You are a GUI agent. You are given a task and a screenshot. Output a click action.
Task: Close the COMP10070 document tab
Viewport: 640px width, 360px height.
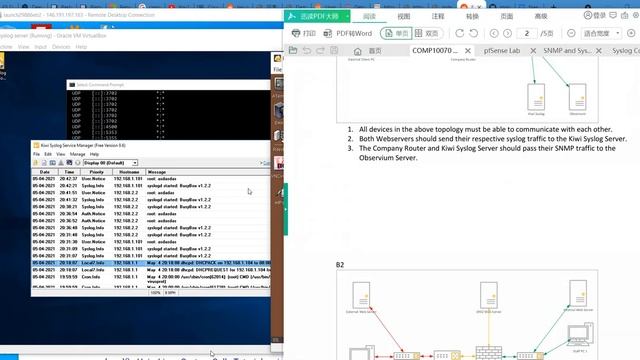(468, 51)
